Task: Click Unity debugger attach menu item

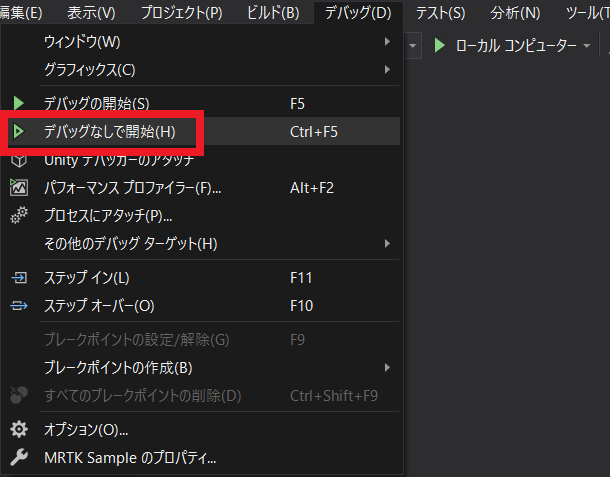Action: click(202, 160)
